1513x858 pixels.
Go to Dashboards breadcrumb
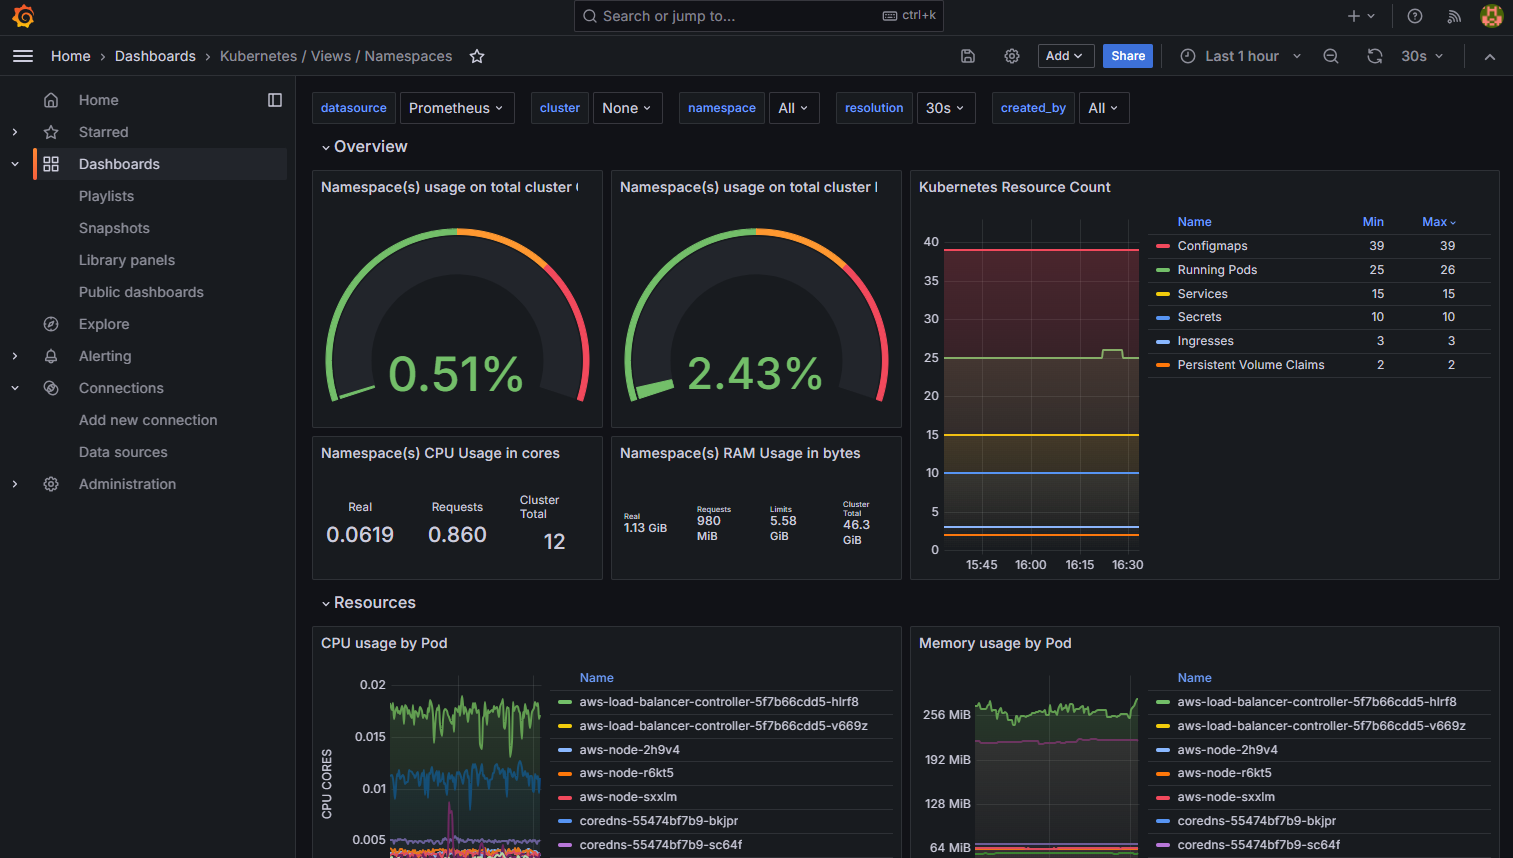tap(155, 56)
